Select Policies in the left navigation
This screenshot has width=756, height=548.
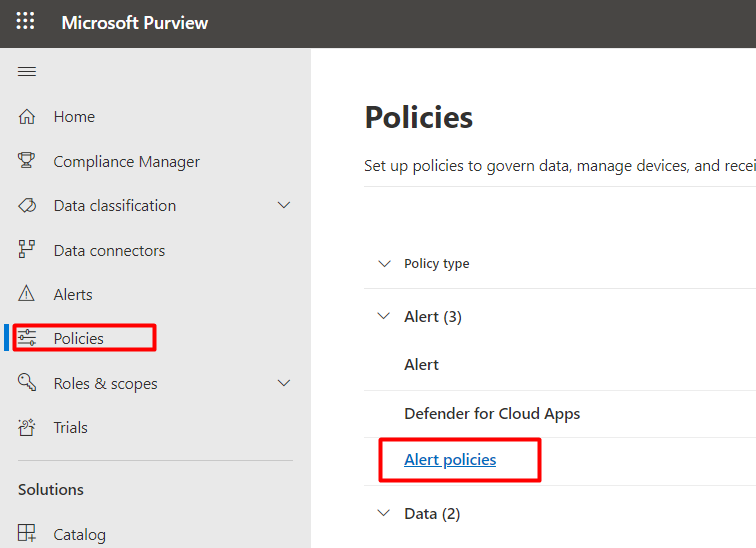[x=78, y=339]
